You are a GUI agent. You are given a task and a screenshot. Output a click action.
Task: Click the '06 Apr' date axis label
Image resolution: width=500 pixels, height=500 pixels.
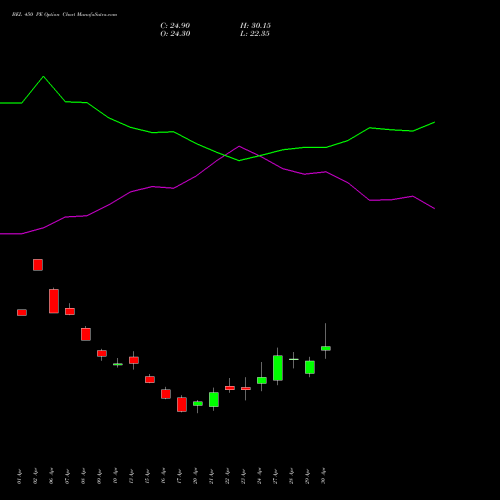click(51, 476)
